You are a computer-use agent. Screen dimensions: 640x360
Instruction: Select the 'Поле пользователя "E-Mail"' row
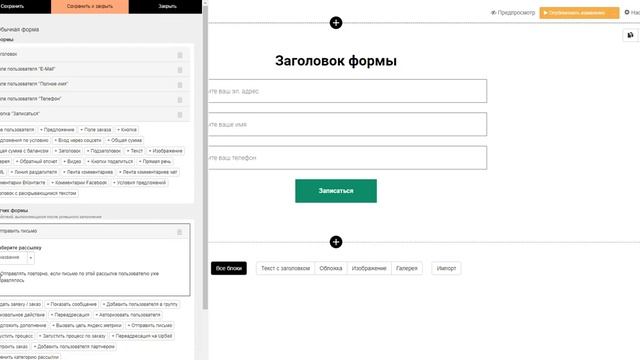(95, 69)
